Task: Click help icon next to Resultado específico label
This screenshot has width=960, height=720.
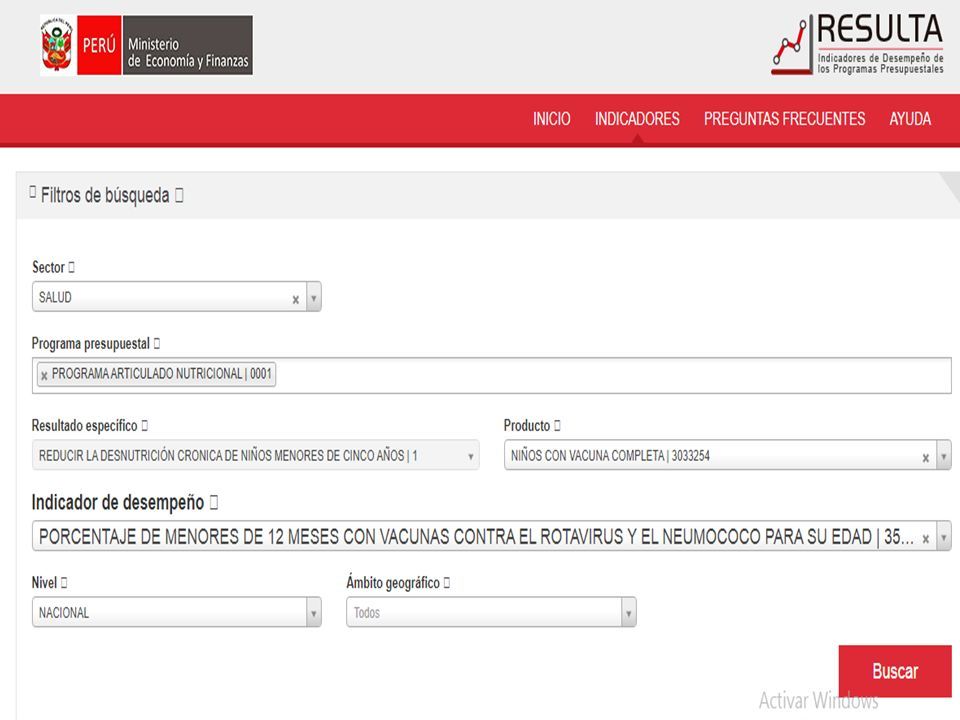Action: pos(144,426)
